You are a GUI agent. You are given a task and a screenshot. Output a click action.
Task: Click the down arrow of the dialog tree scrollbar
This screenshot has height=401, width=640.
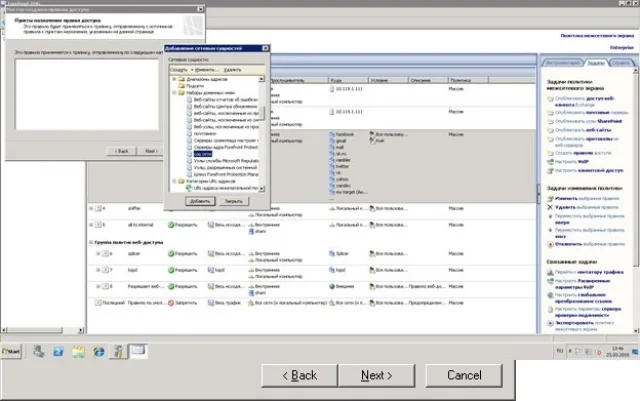pos(262,189)
